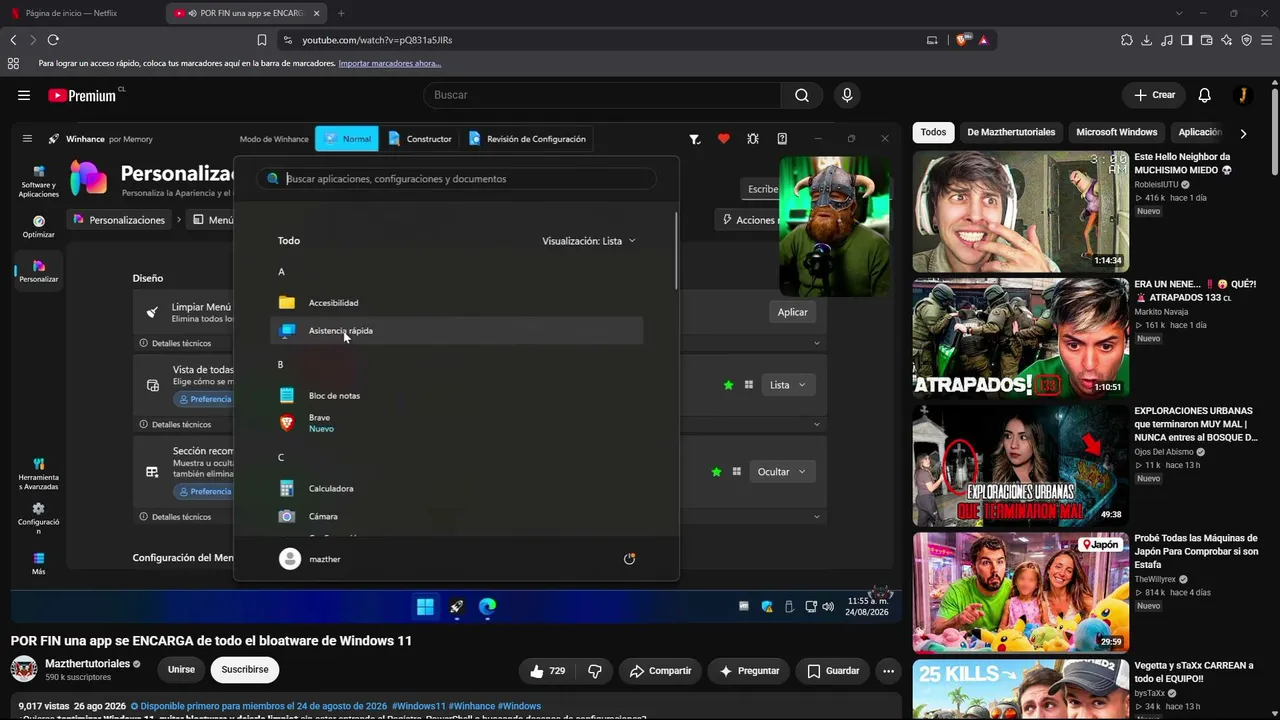Go to the YouTube Premium home logo

(83, 95)
